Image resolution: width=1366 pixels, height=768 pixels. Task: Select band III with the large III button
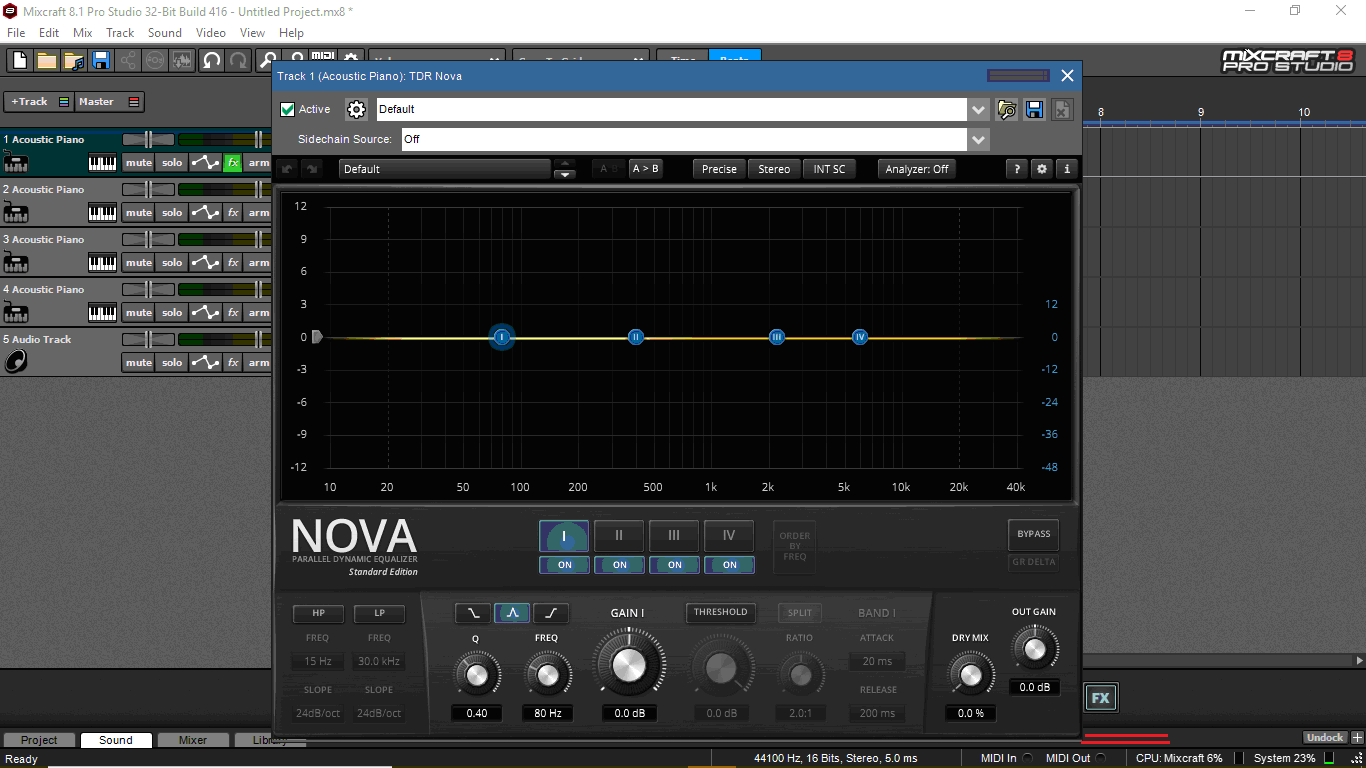pos(674,536)
